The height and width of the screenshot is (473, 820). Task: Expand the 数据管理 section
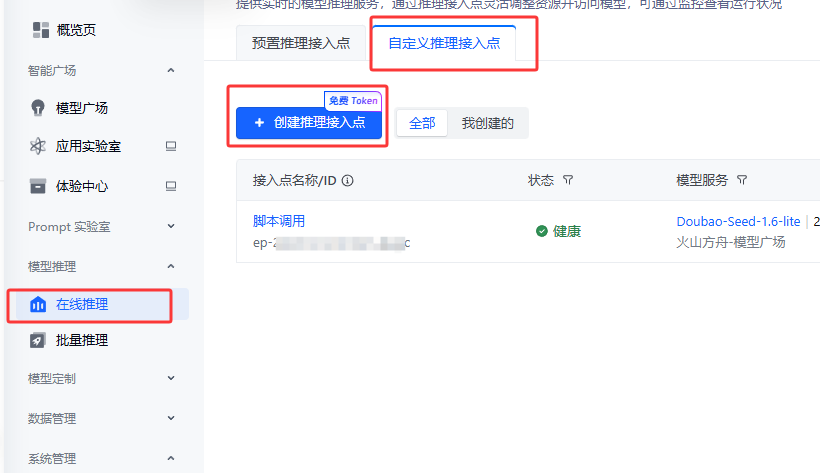171,418
